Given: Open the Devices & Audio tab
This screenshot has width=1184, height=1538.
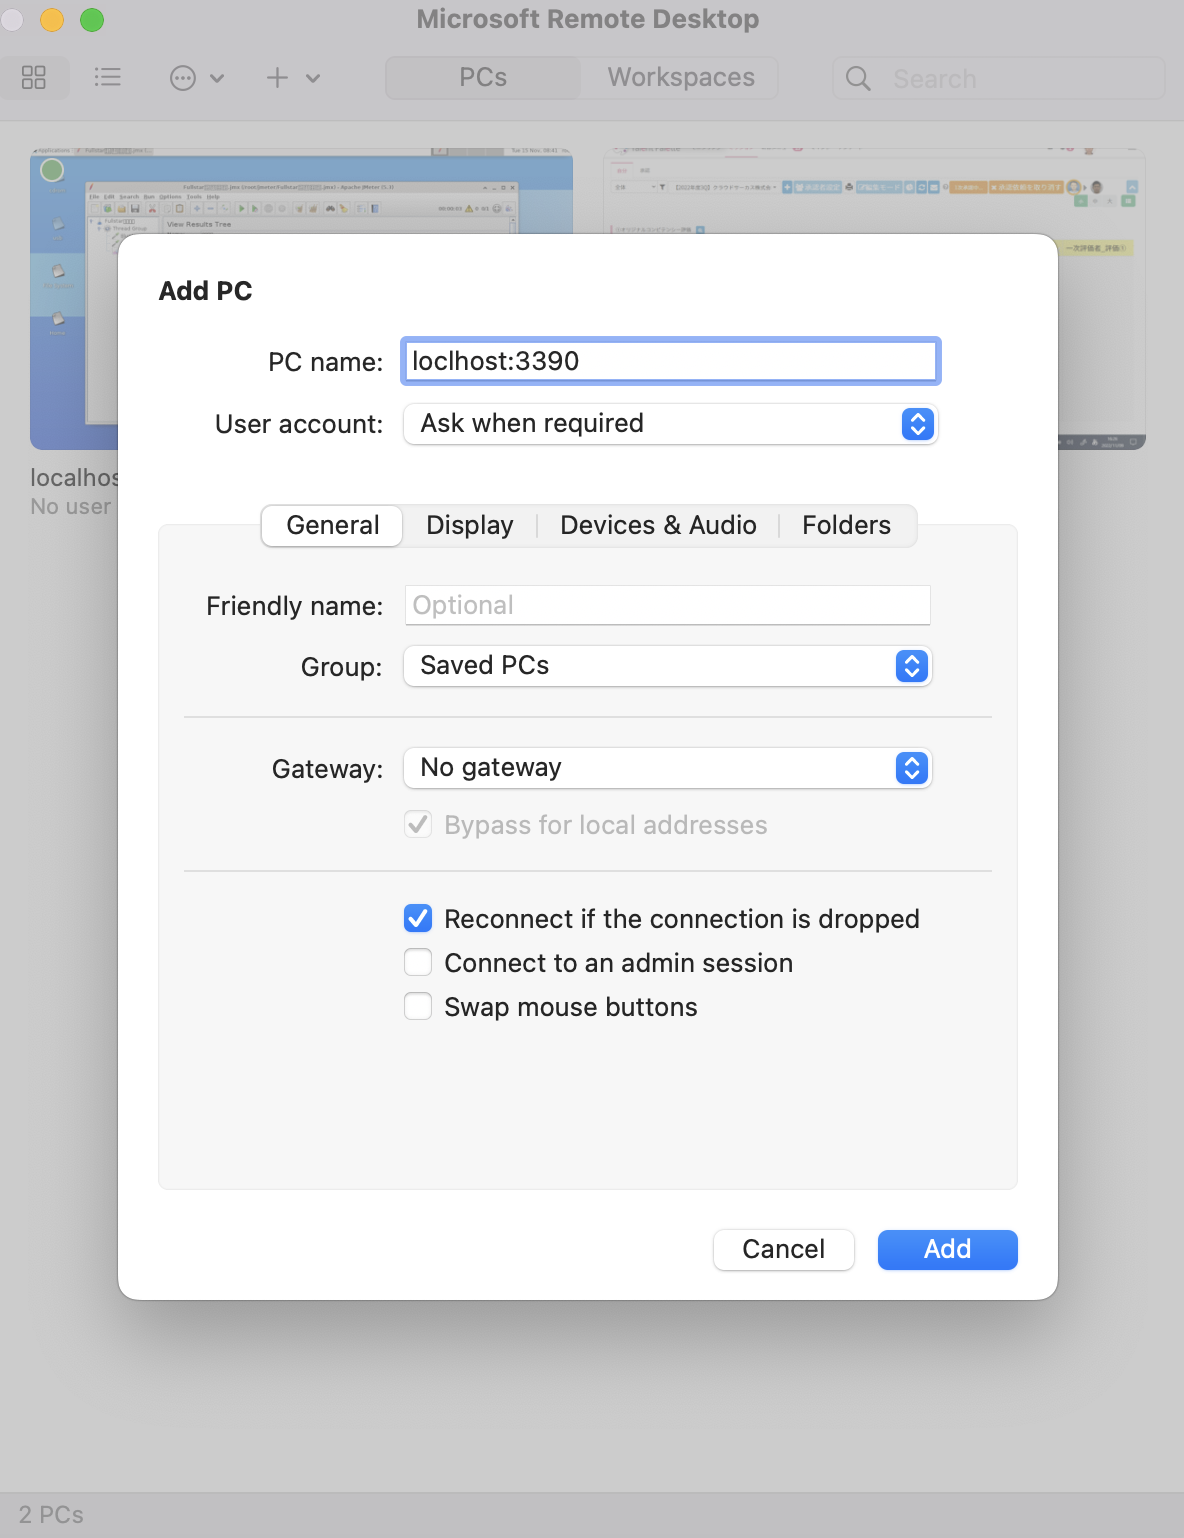Looking at the screenshot, I should [658, 525].
